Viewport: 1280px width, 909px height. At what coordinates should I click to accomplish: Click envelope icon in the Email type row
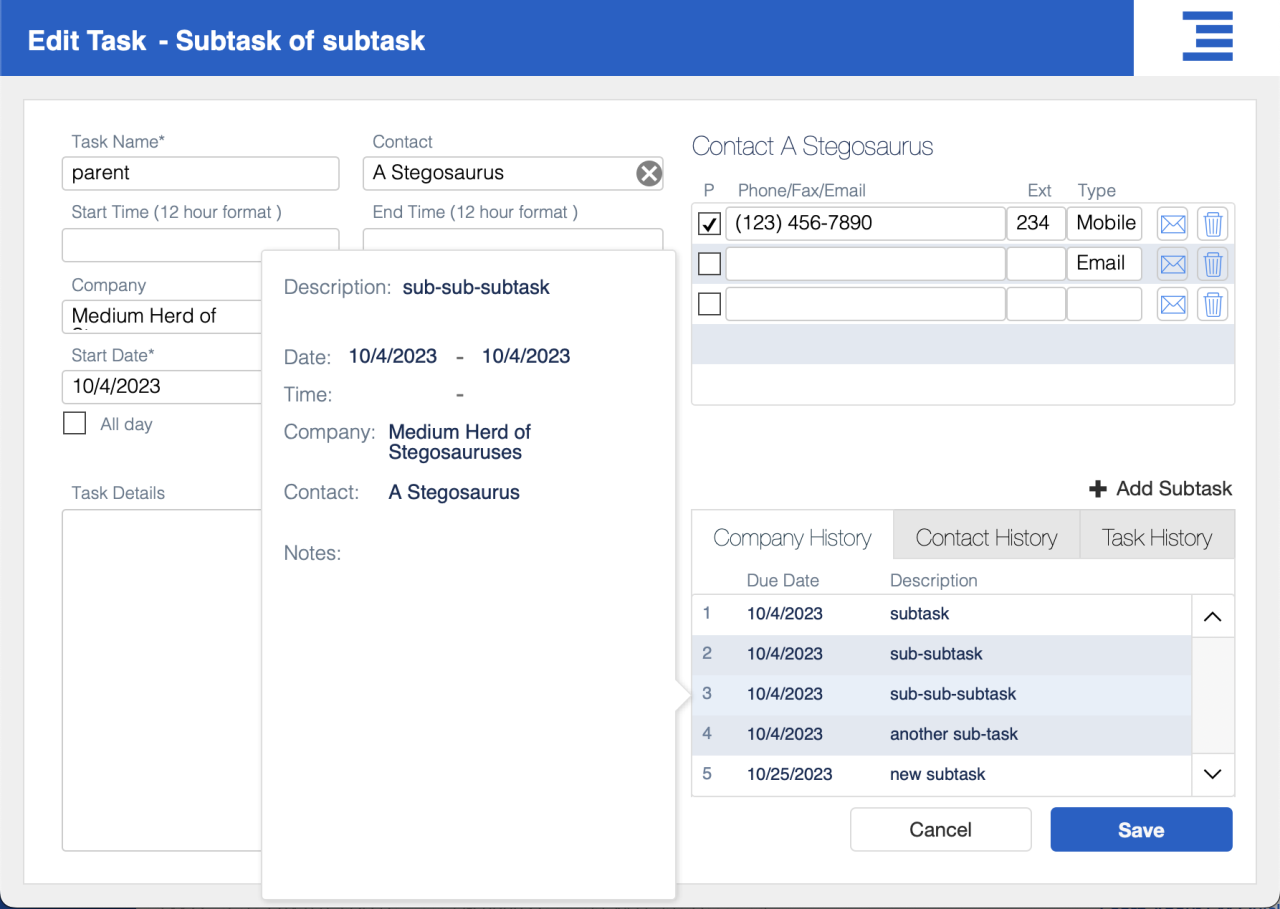tap(1173, 264)
